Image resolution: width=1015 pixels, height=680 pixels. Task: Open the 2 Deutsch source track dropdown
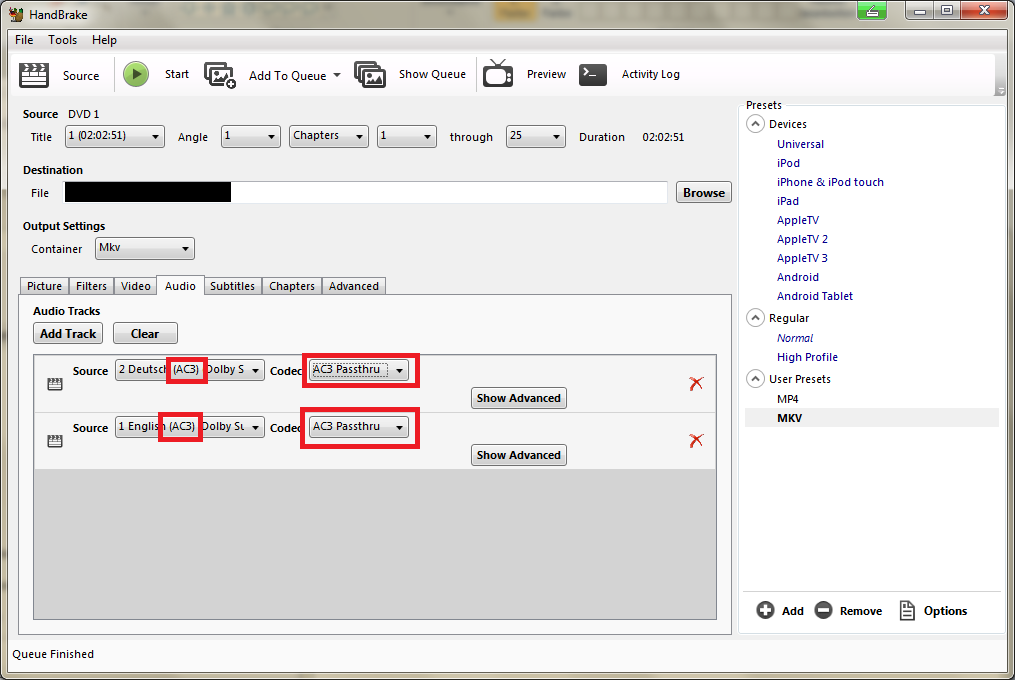pos(190,370)
